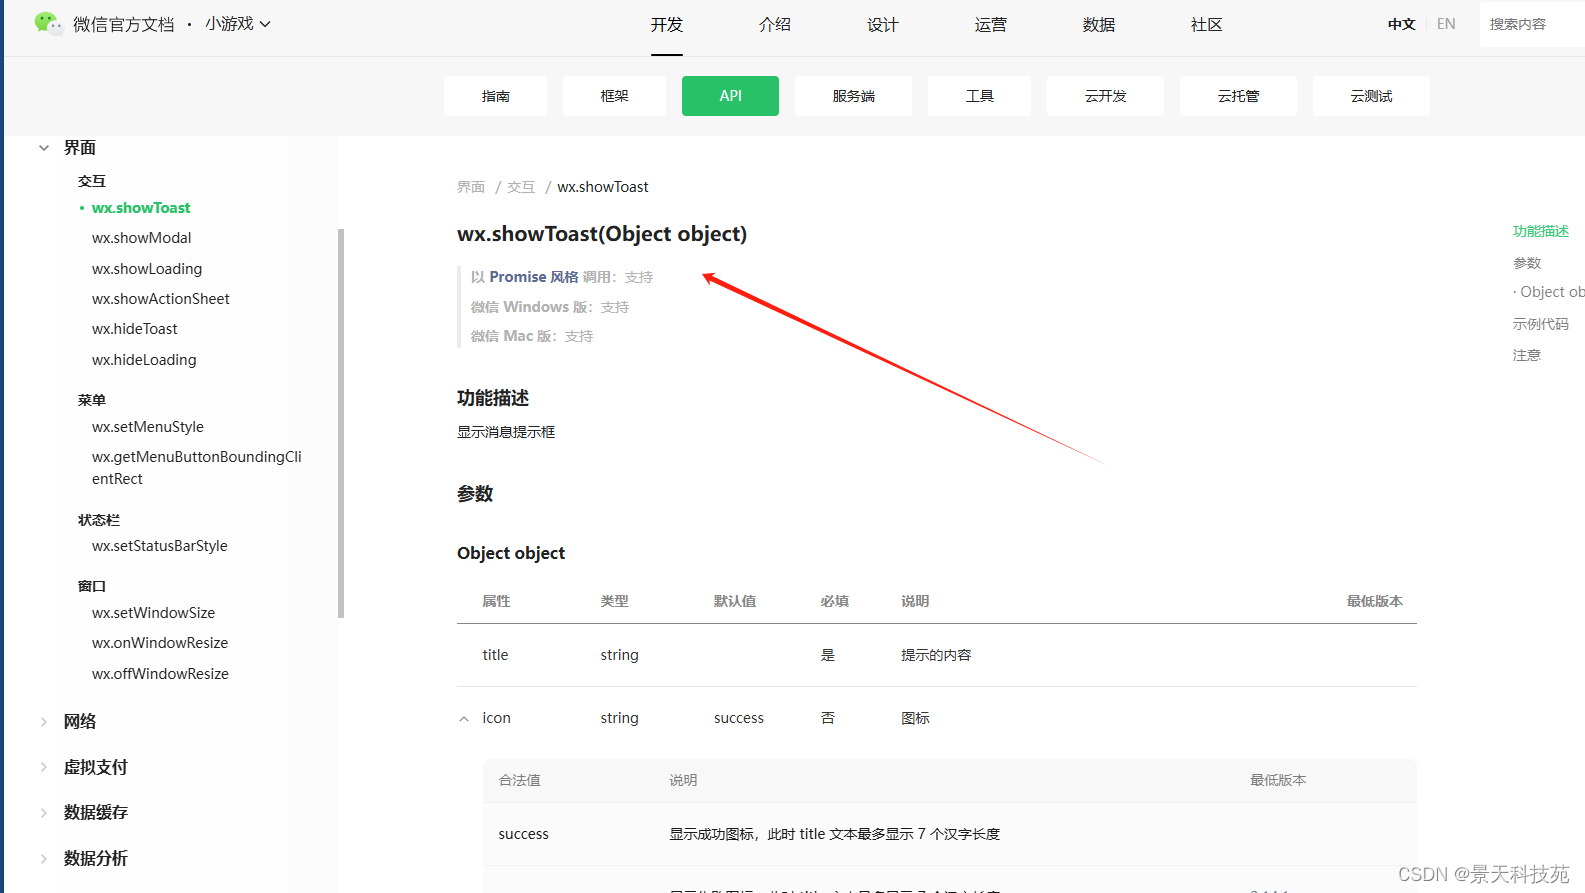The height and width of the screenshot is (893, 1585).
Task: Open wx.hideToast in the sidebar
Action: click(x=134, y=329)
